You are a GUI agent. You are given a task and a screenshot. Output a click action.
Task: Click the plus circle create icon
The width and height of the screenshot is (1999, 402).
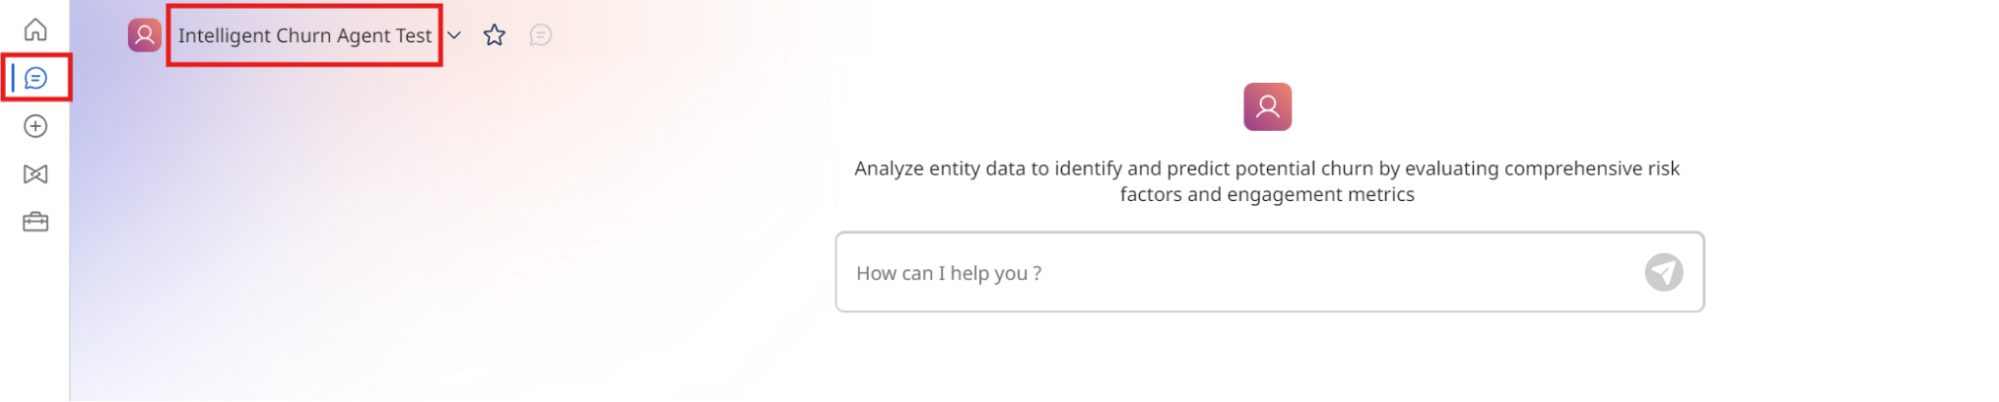(x=36, y=126)
